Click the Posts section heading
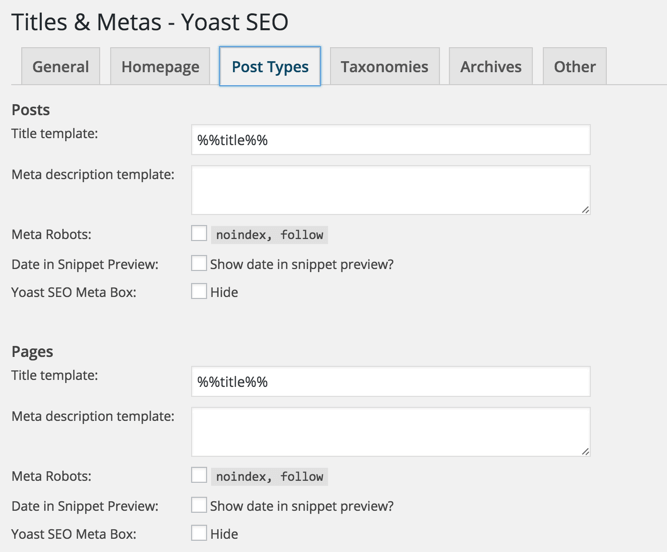Viewport: 667px width, 552px height. pyautogui.click(x=31, y=110)
